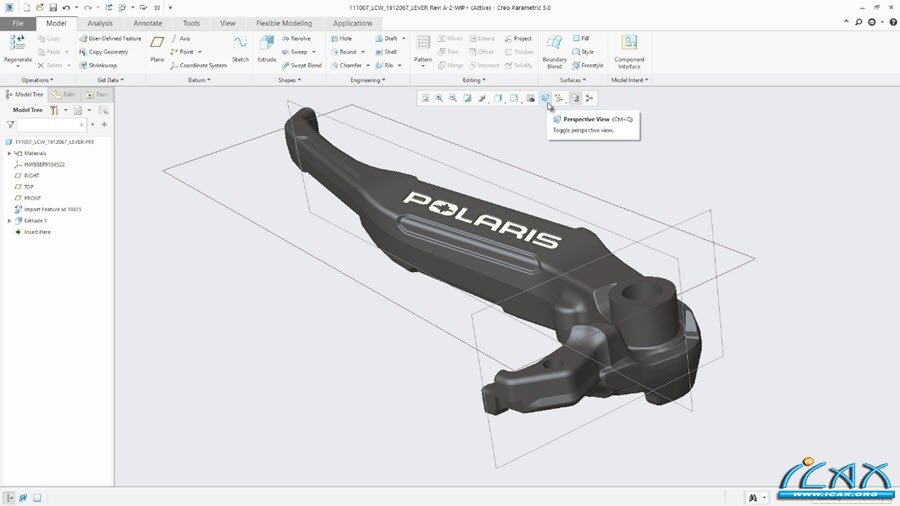Screen dimensions: 900x506
Task: Select the Shell tool
Action: click(x=386, y=52)
